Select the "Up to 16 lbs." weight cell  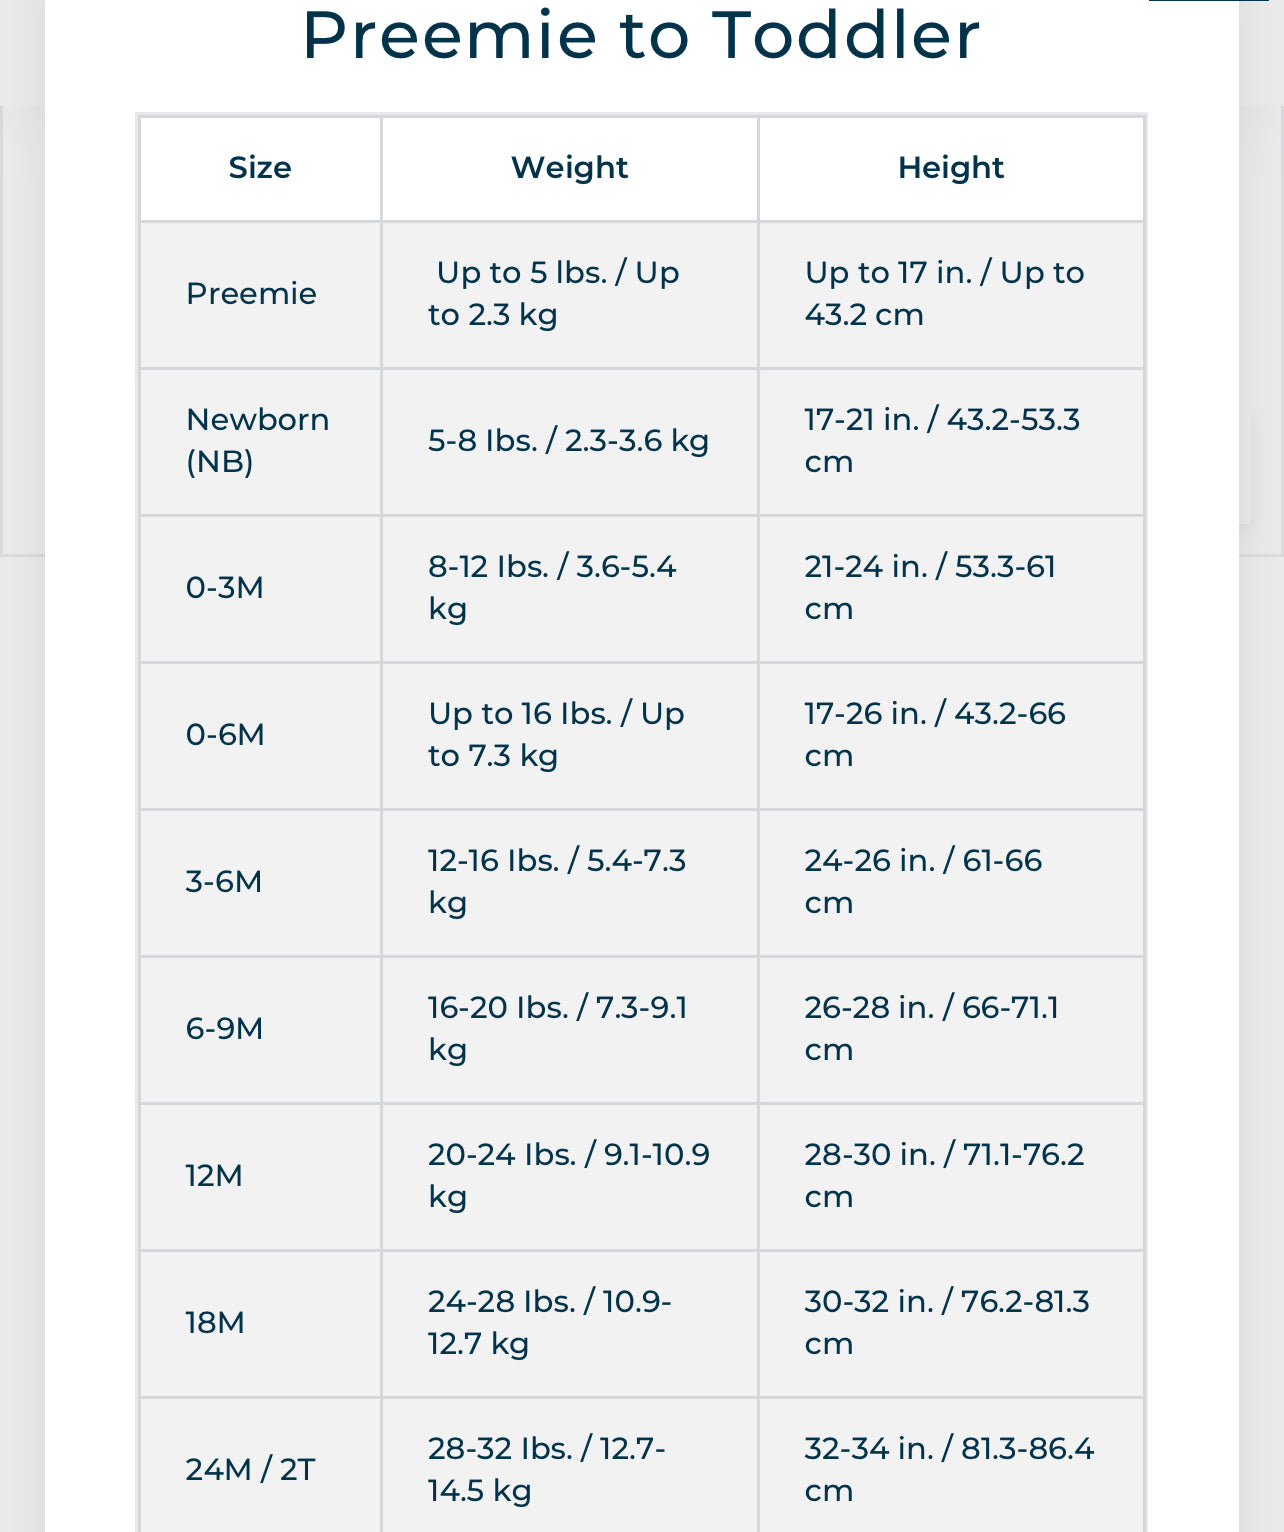(x=556, y=735)
